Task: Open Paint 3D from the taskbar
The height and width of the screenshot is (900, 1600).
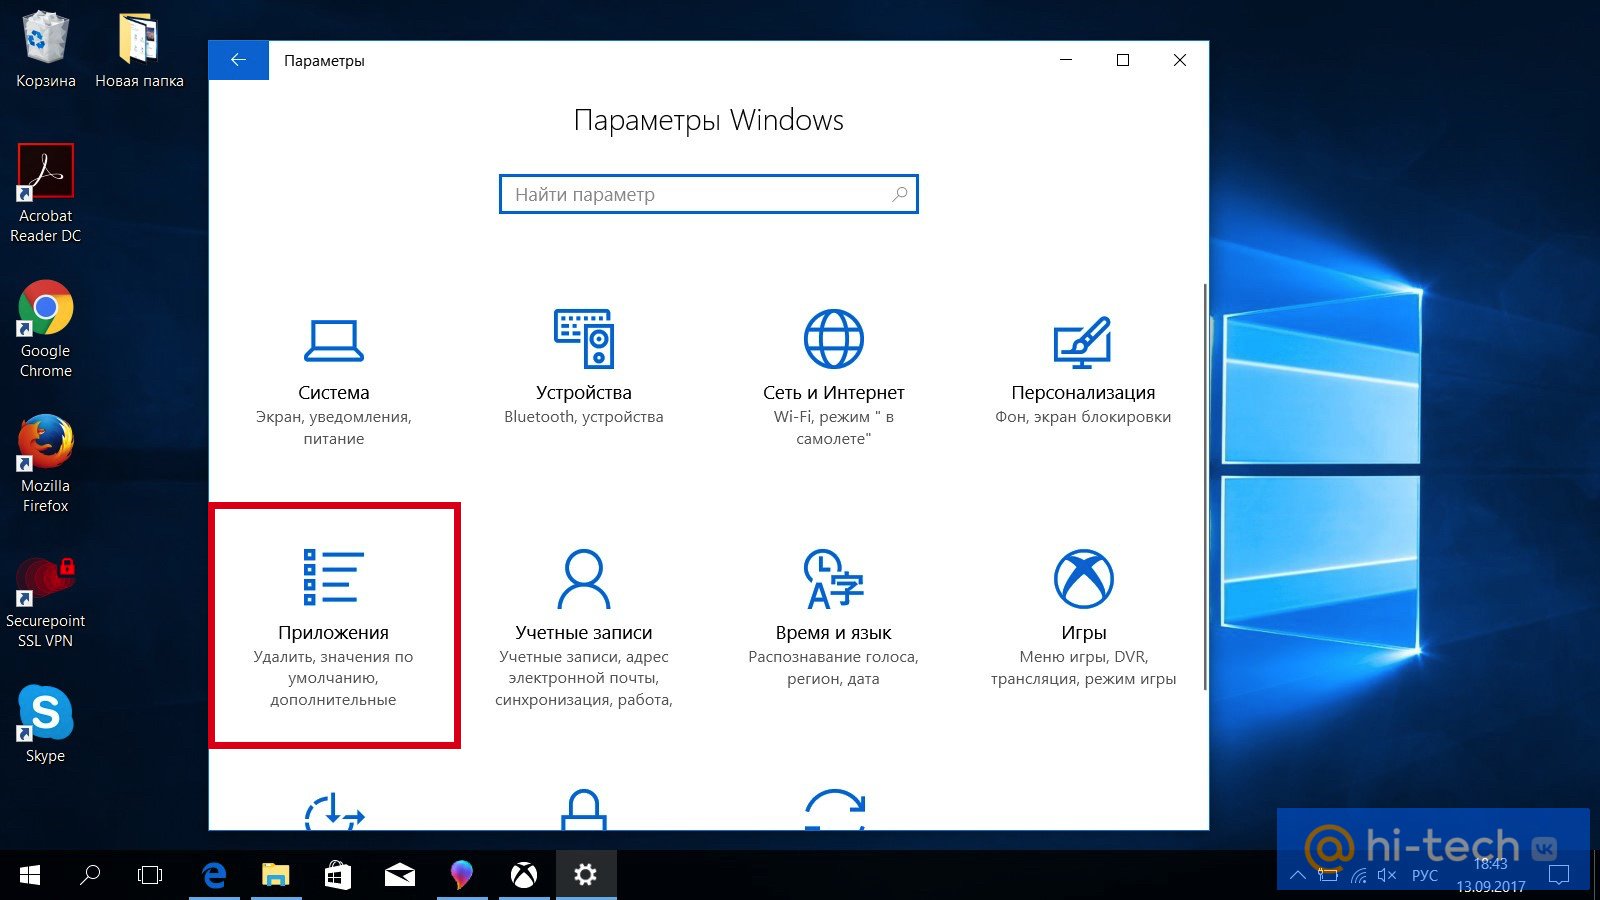Action: (461, 876)
